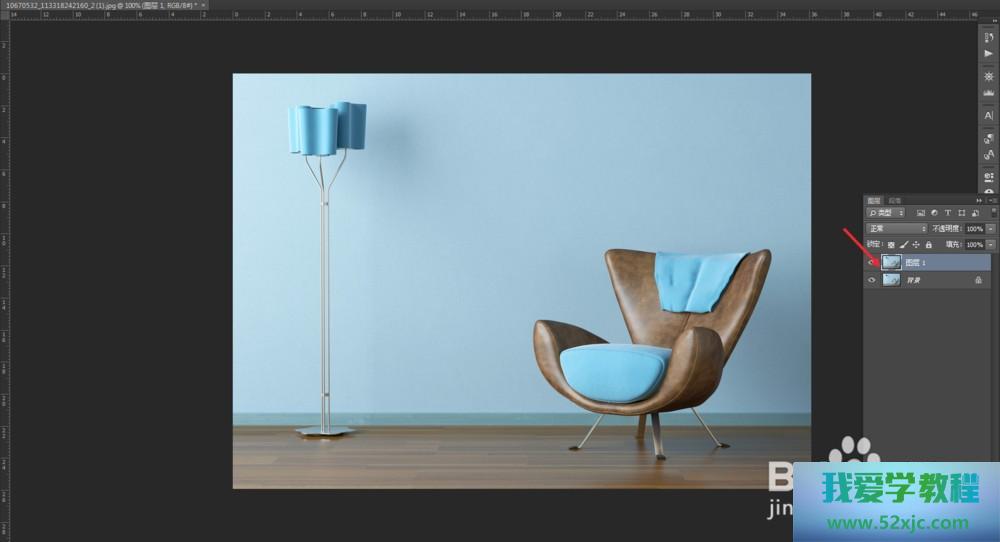Screen dimensions: 1000x542
Task: Open the Character panel 'A|' icon
Action: click(989, 116)
